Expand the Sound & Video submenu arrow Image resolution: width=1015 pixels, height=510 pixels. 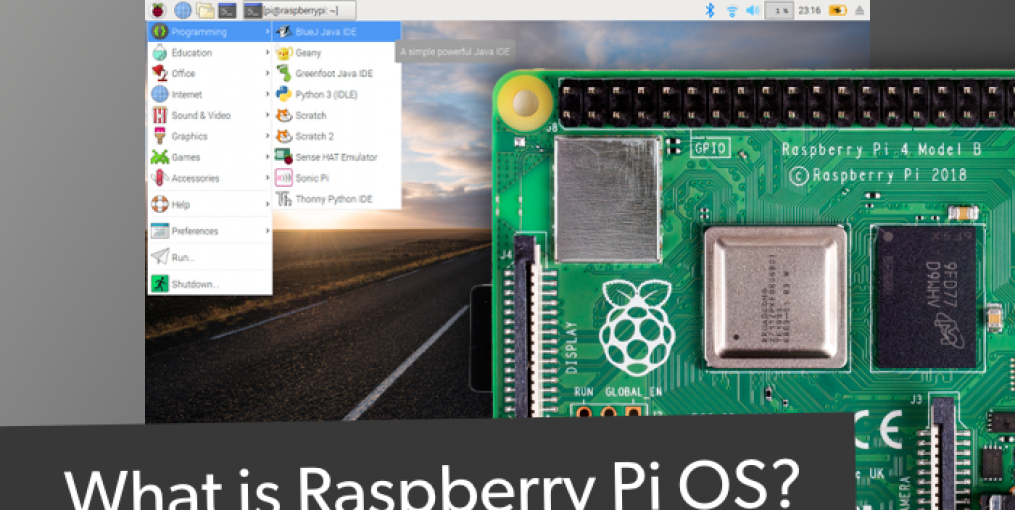click(267, 115)
